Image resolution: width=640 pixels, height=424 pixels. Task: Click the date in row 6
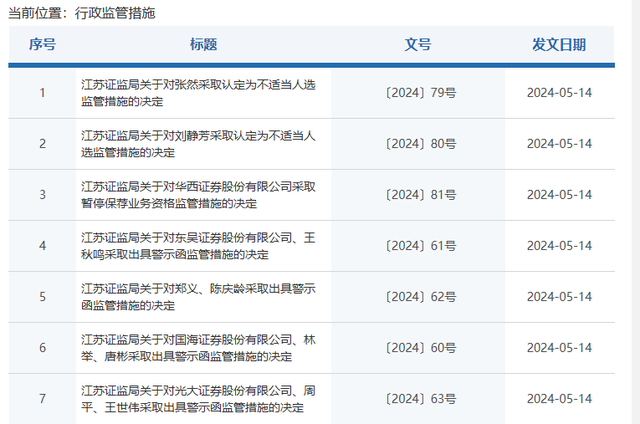pyautogui.click(x=559, y=348)
